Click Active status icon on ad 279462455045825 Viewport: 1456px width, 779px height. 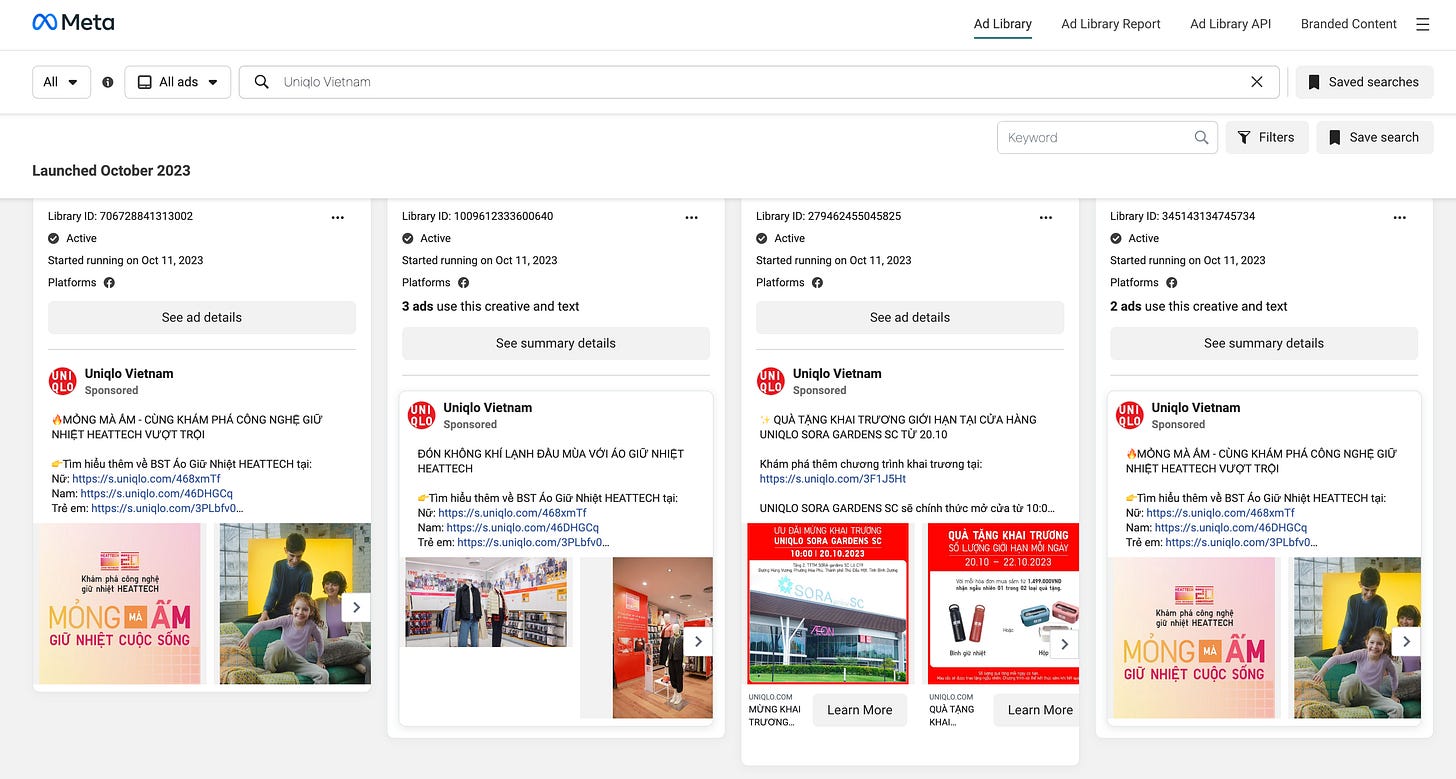(762, 239)
